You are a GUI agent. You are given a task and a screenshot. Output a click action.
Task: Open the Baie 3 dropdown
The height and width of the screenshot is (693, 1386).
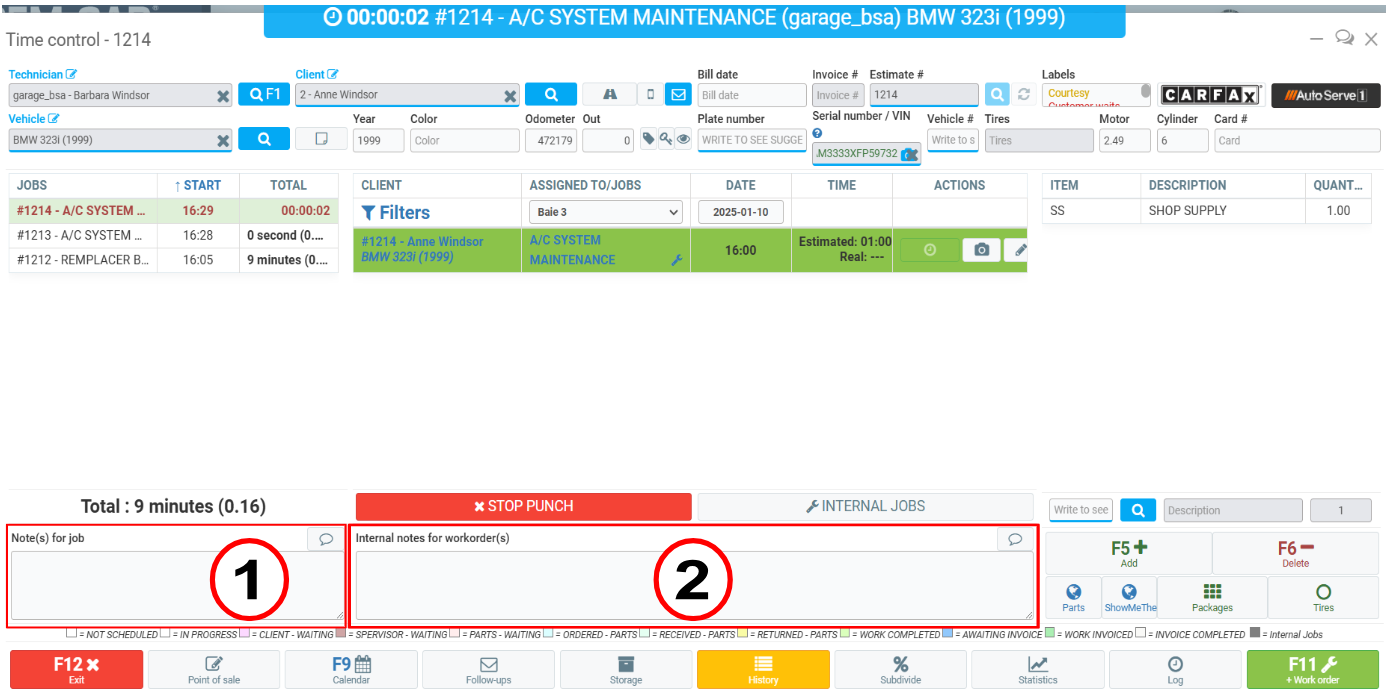click(605, 212)
